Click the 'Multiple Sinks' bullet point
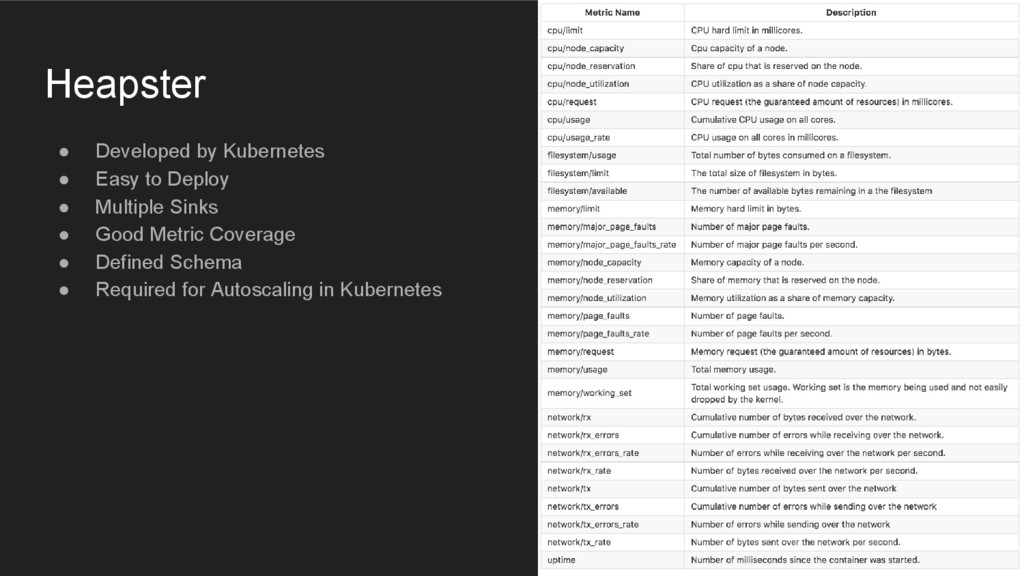Image resolution: width=1024 pixels, height=576 pixels. coord(156,207)
